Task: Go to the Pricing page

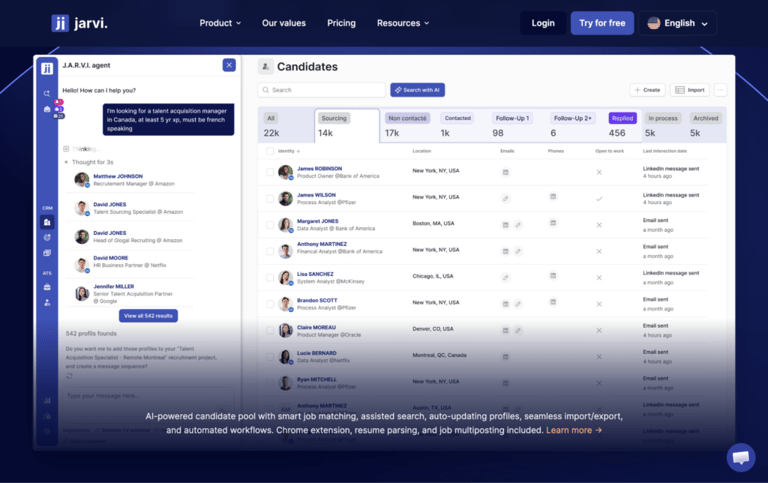Action: 341,23
